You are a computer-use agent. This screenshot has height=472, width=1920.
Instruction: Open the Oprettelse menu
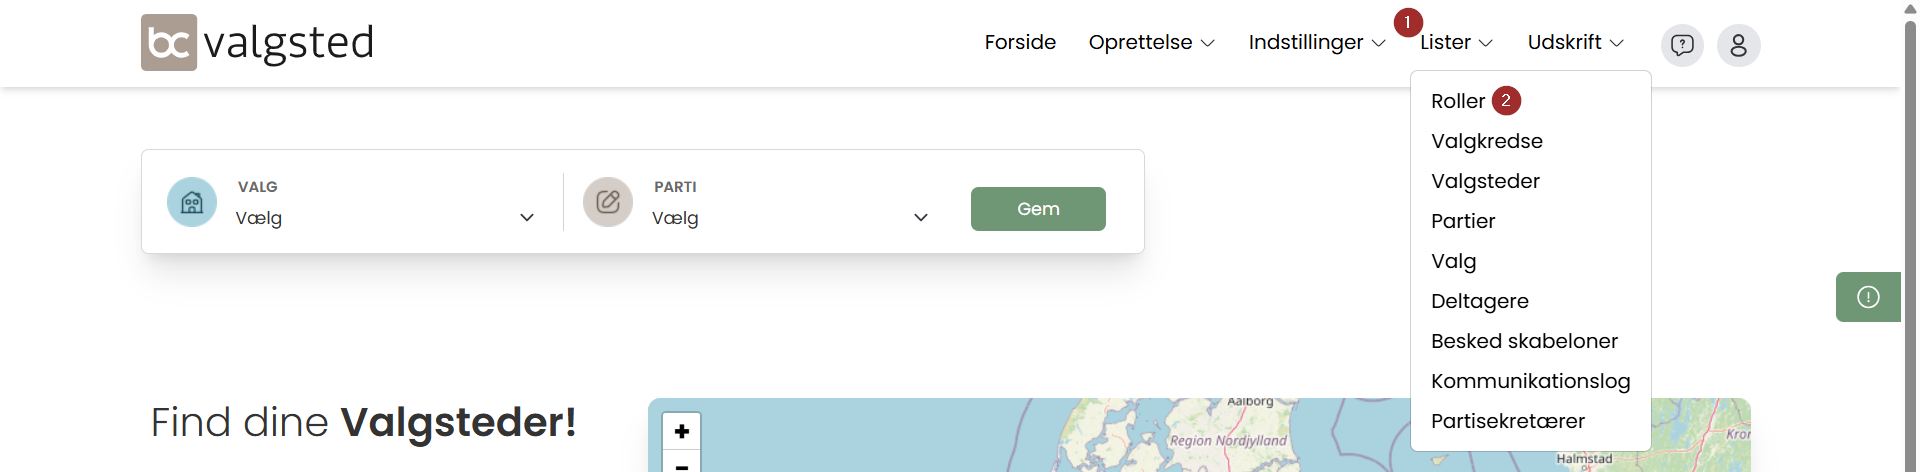(x=1151, y=43)
